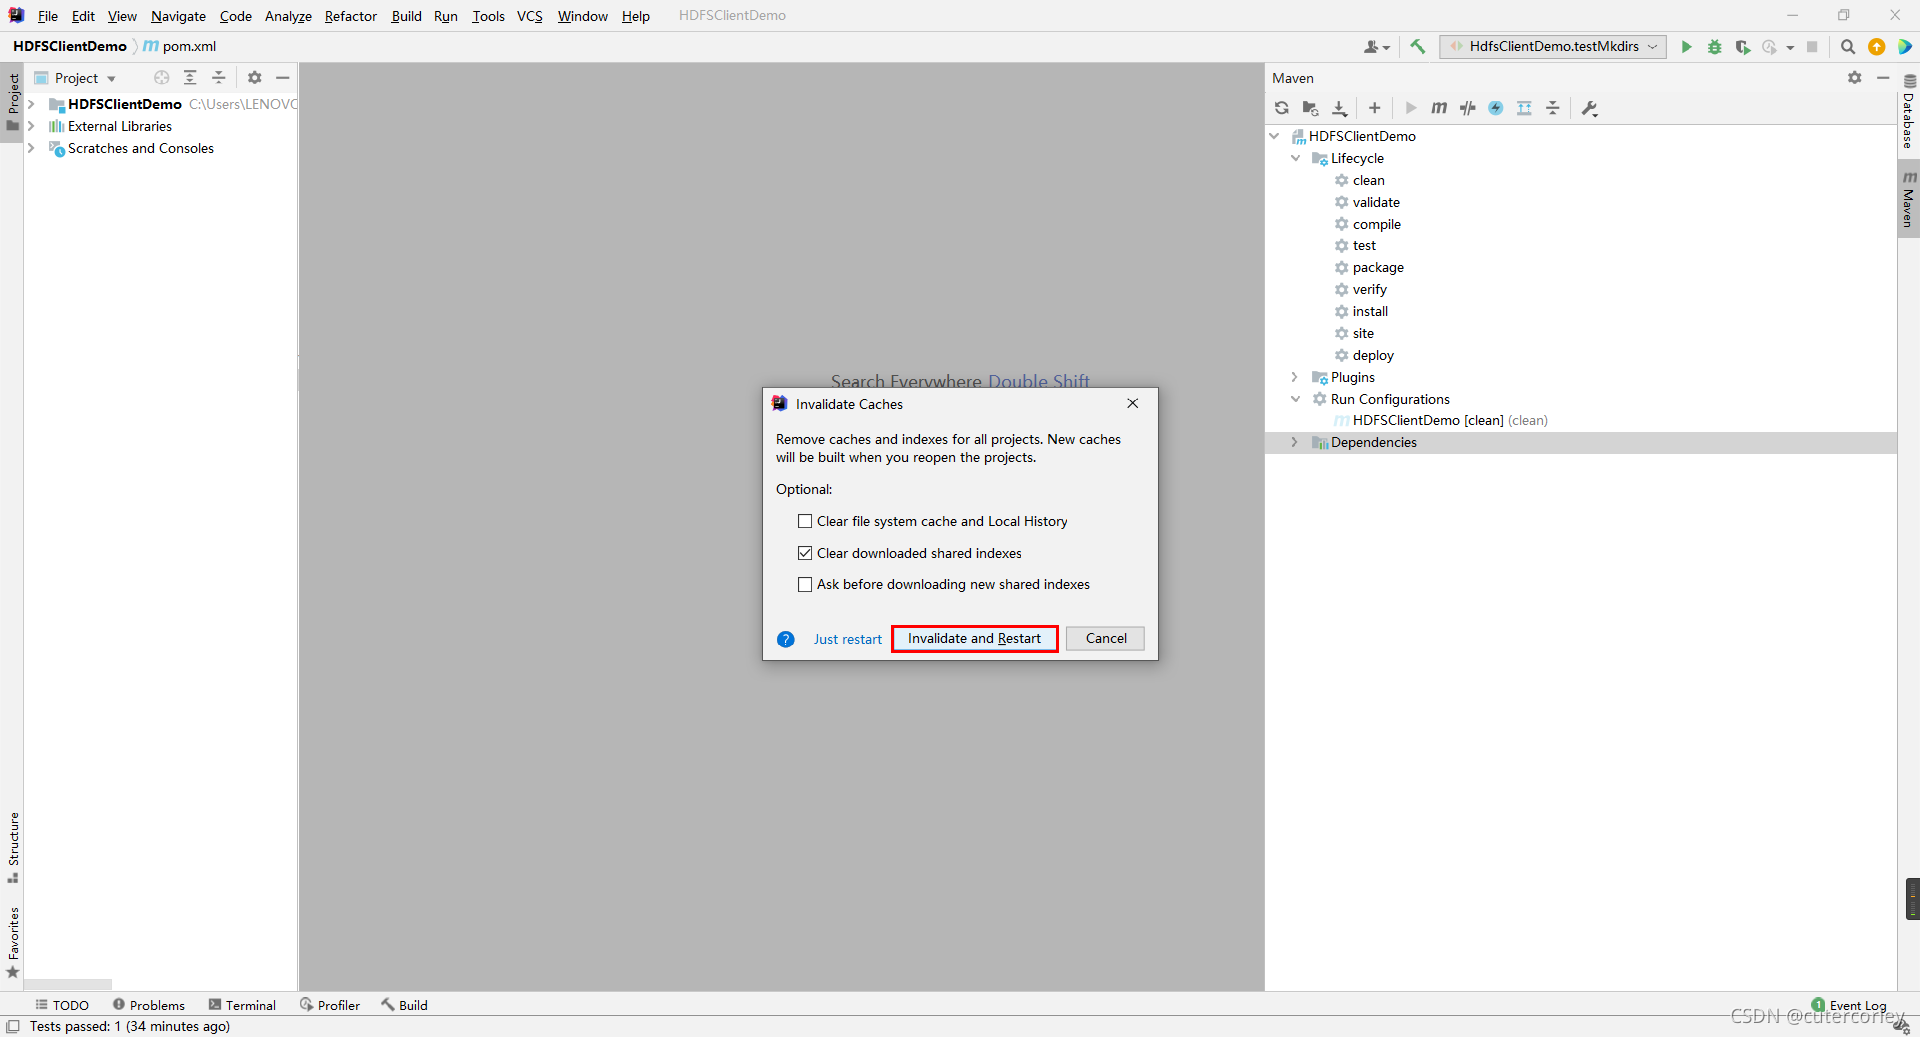Screen dimensions: 1920x1037
Task: Enable Clear file system cache and Local History
Action: (x=805, y=521)
